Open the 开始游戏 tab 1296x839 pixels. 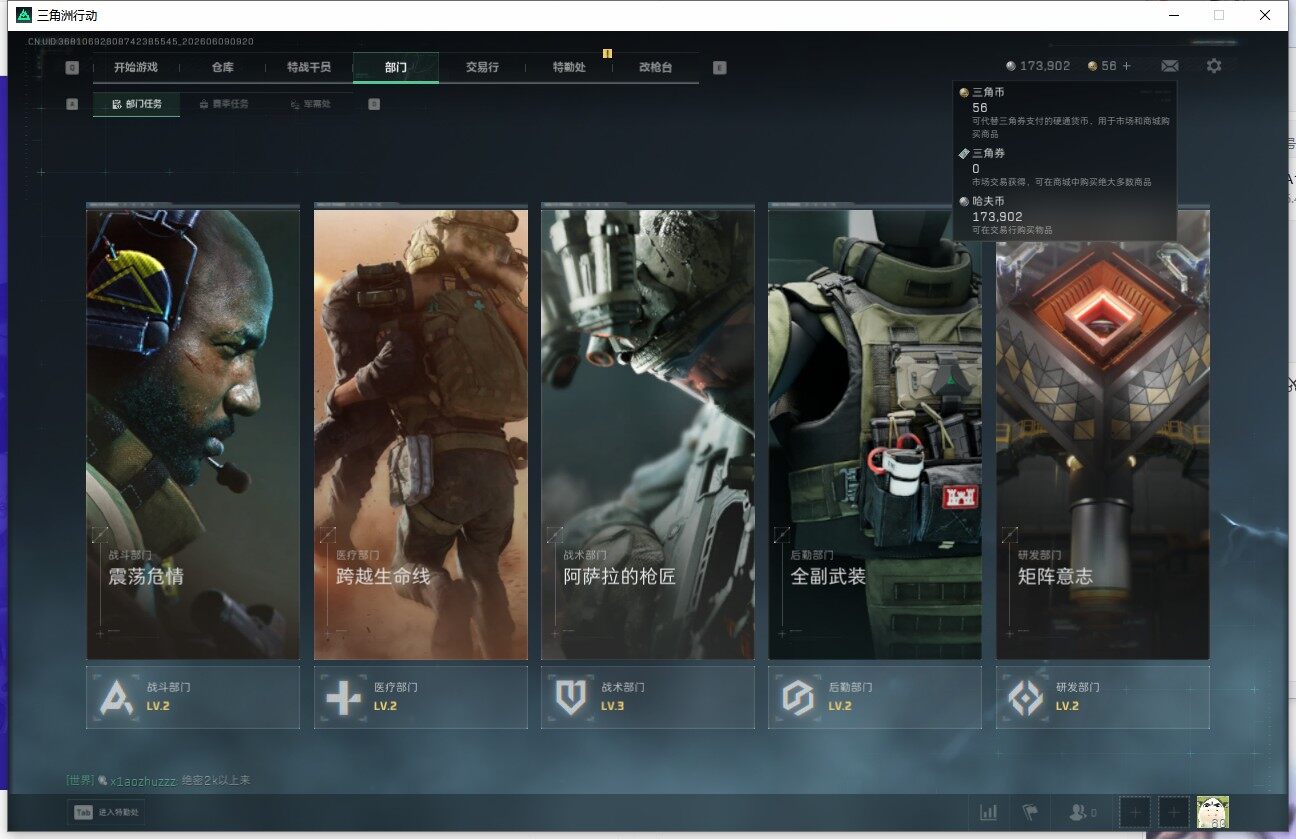[135, 67]
